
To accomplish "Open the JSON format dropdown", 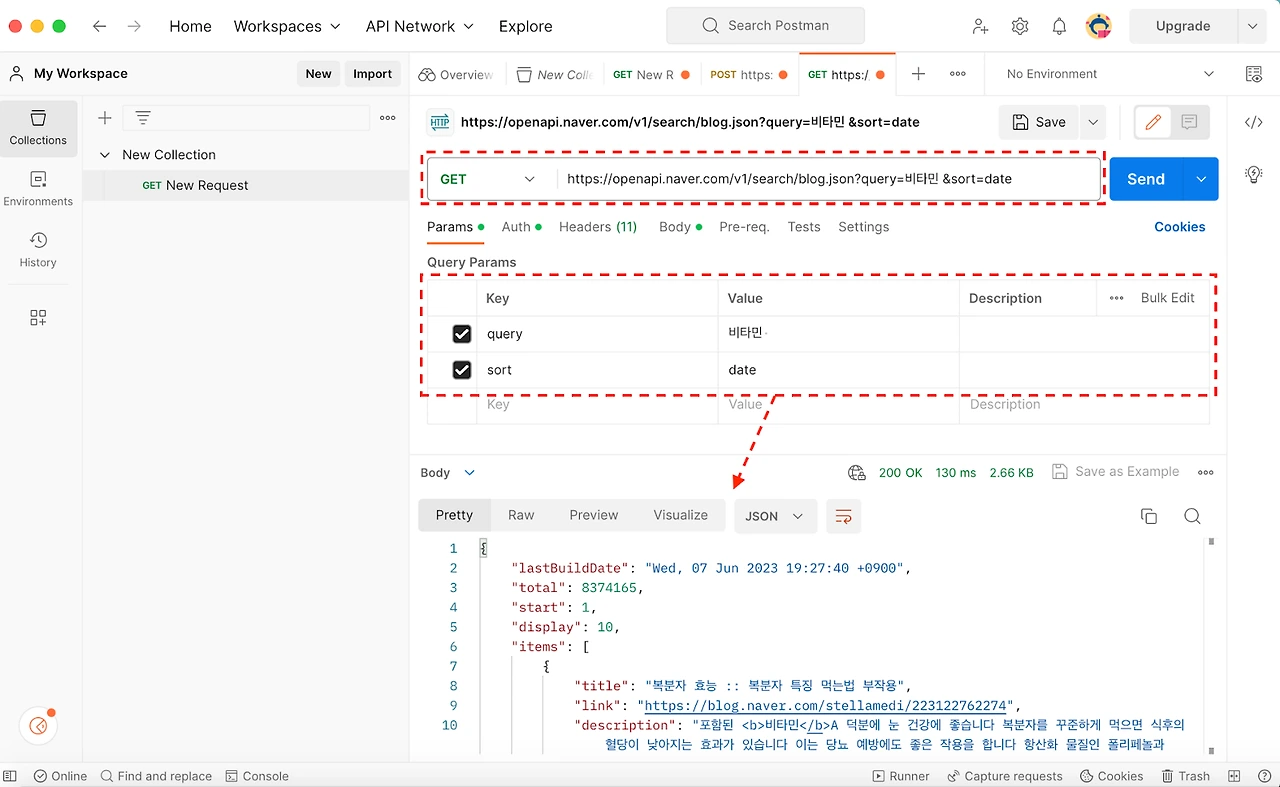I will pyautogui.click(x=775, y=516).
